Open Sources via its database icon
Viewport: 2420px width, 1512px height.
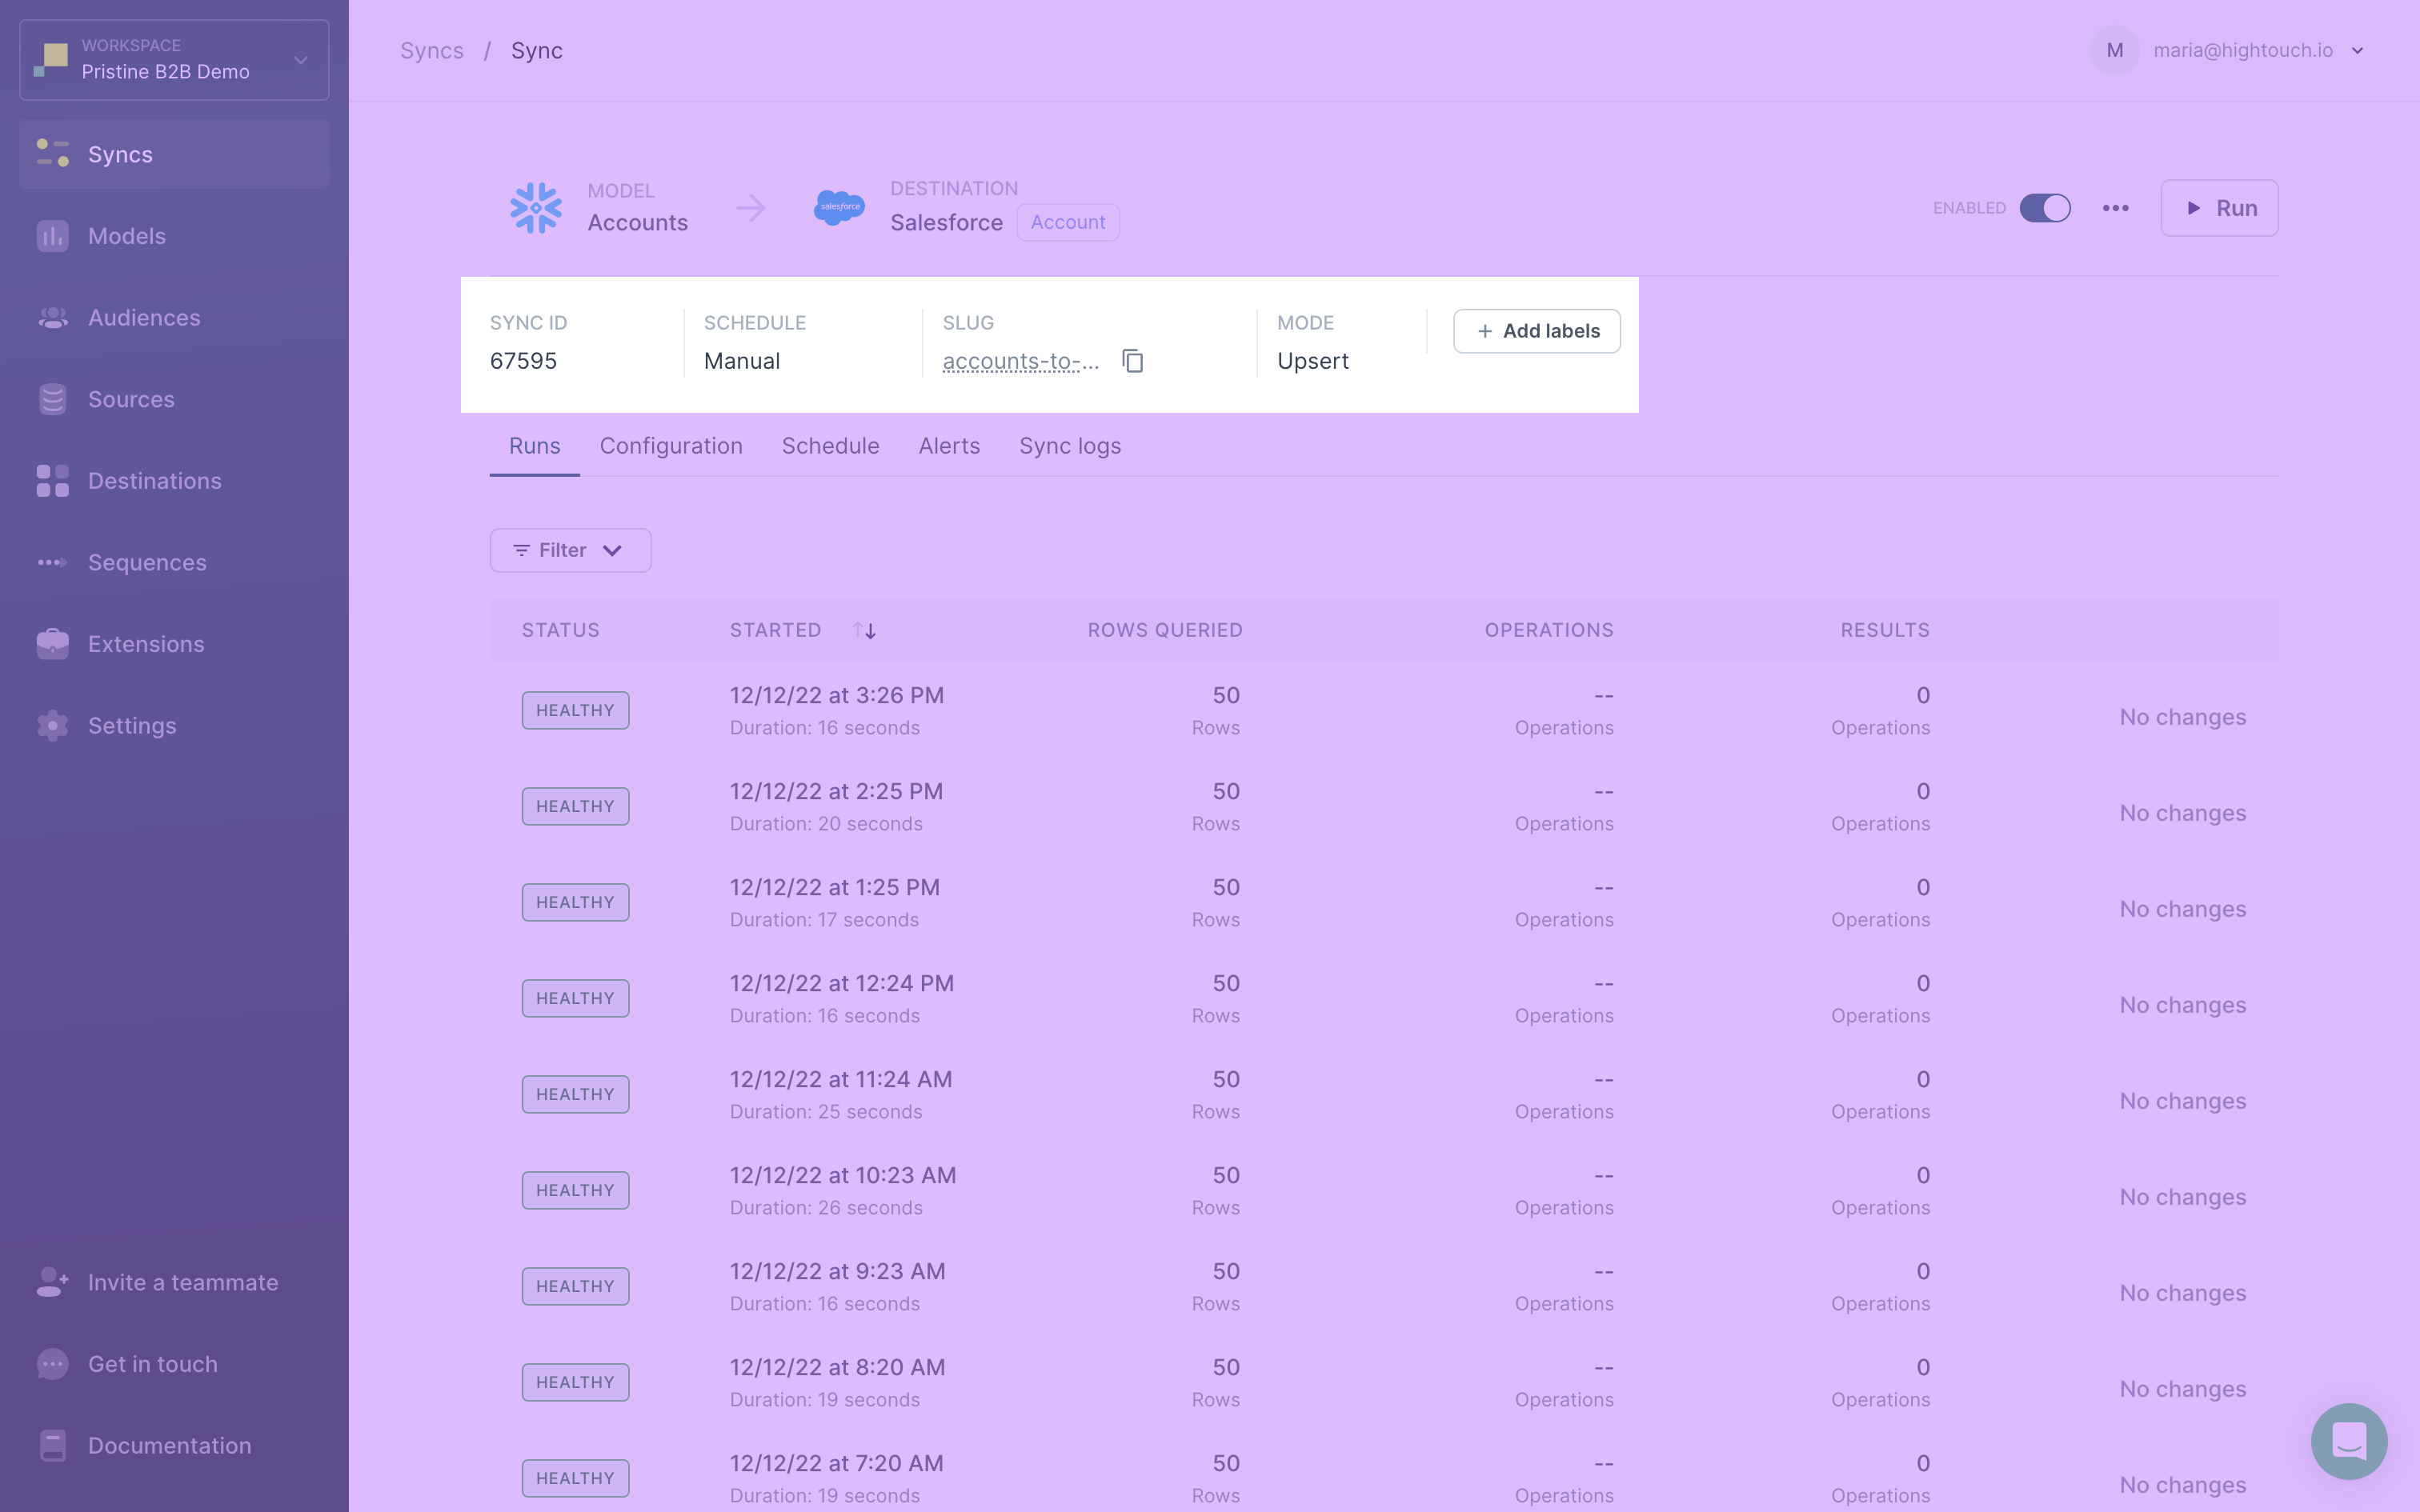52,399
